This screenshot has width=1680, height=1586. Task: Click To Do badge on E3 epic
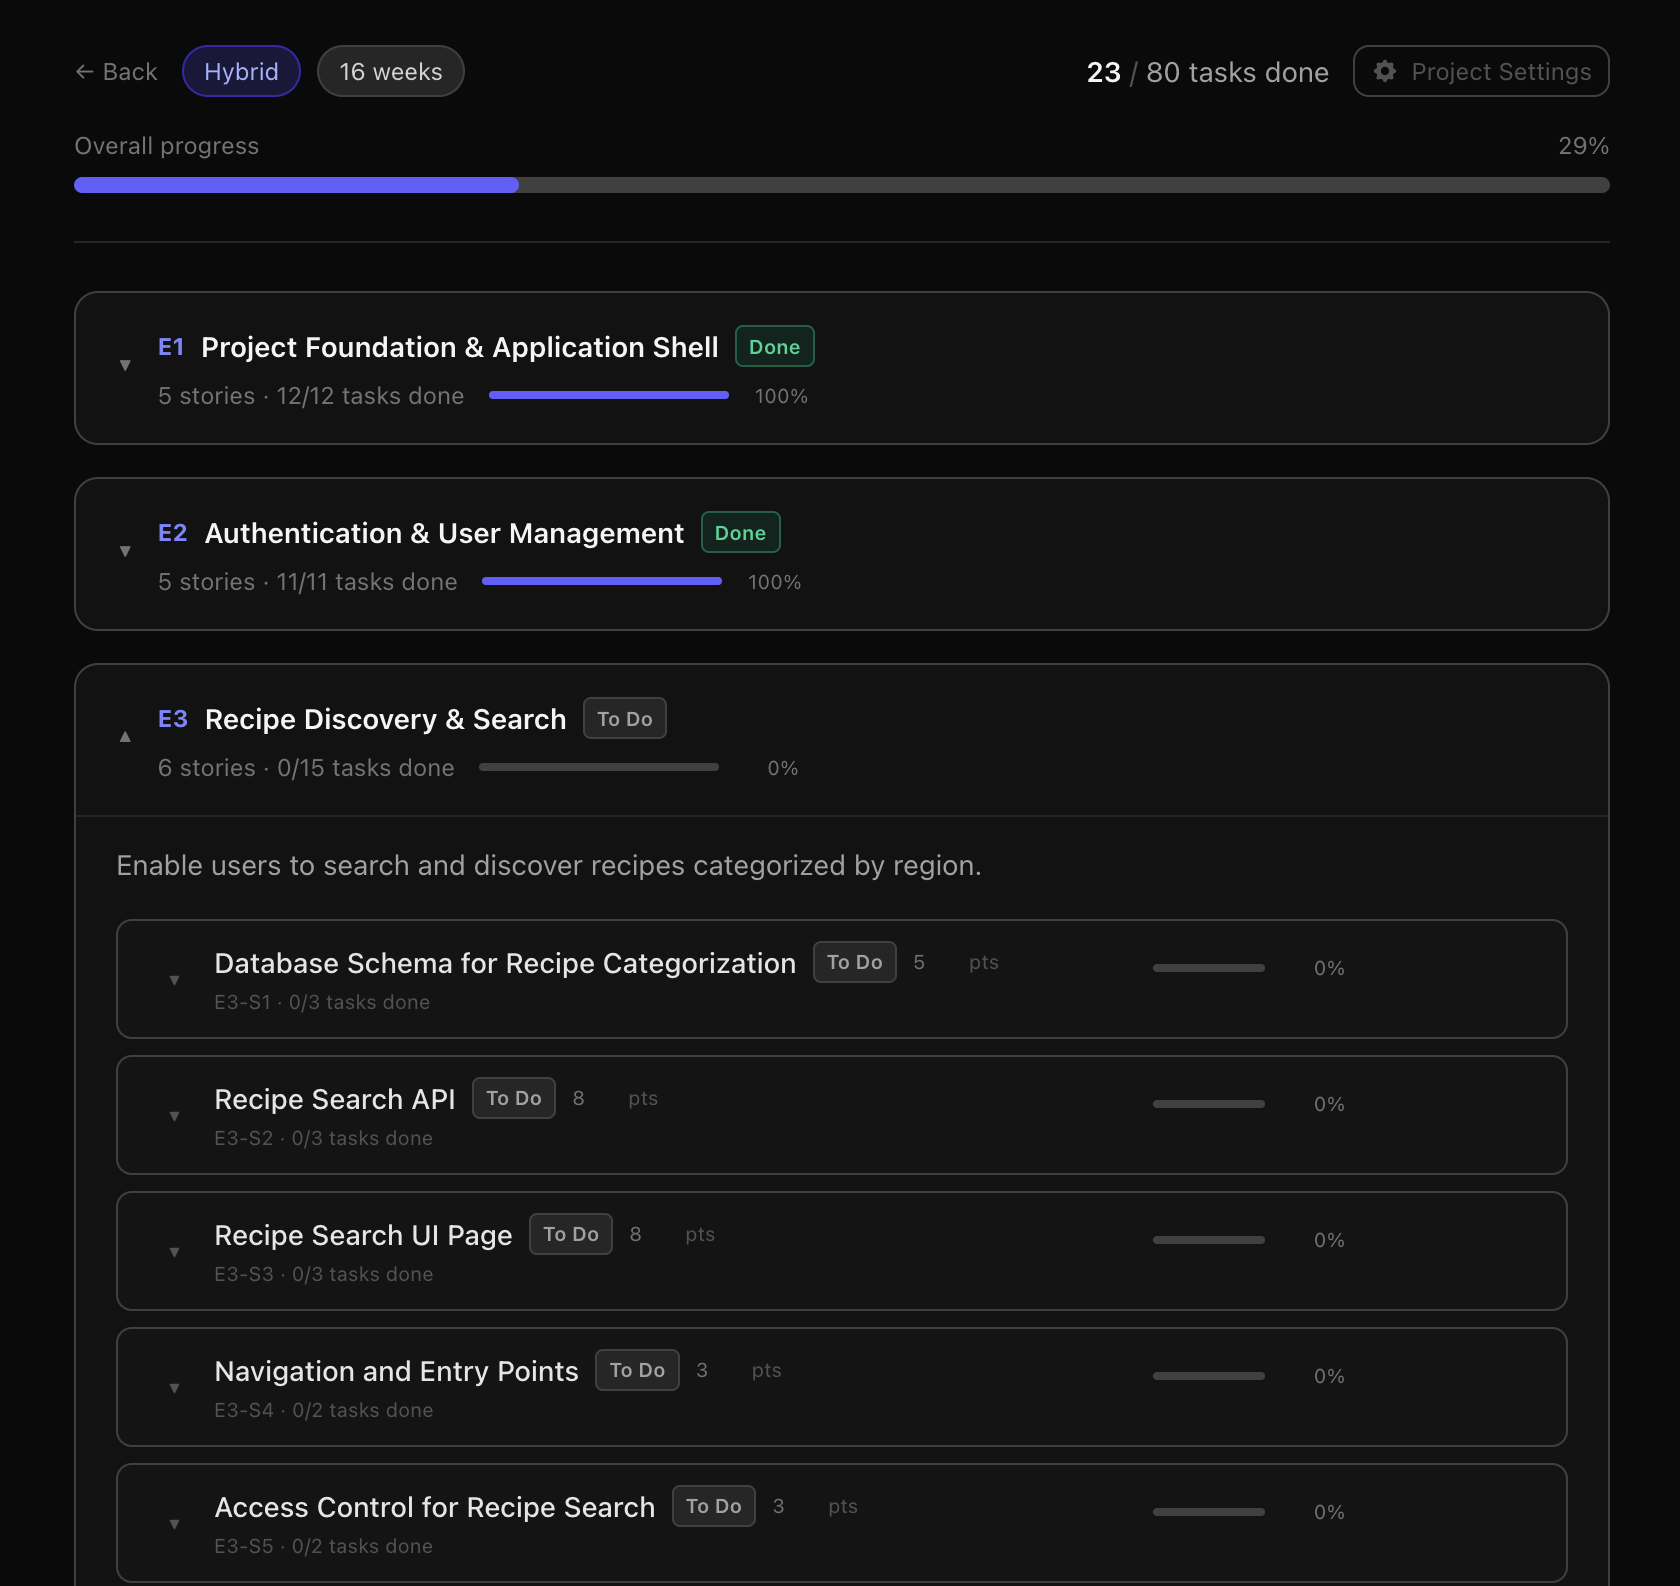tap(625, 718)
